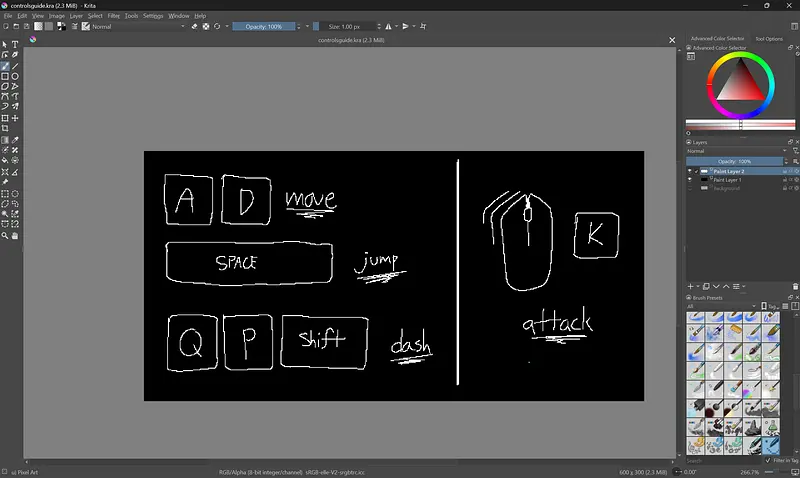Click the add new layer plus icon
This screenshot has height=478, width=800.
[692, 286]
